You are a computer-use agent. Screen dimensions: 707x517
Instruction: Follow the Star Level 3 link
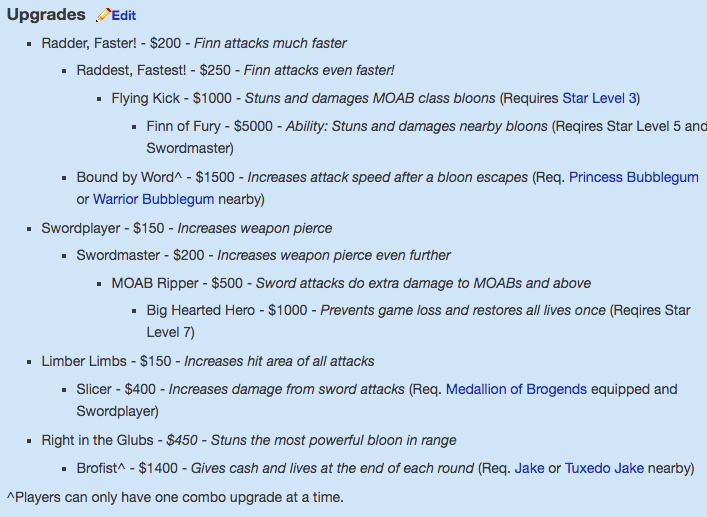tap(601, 98)
